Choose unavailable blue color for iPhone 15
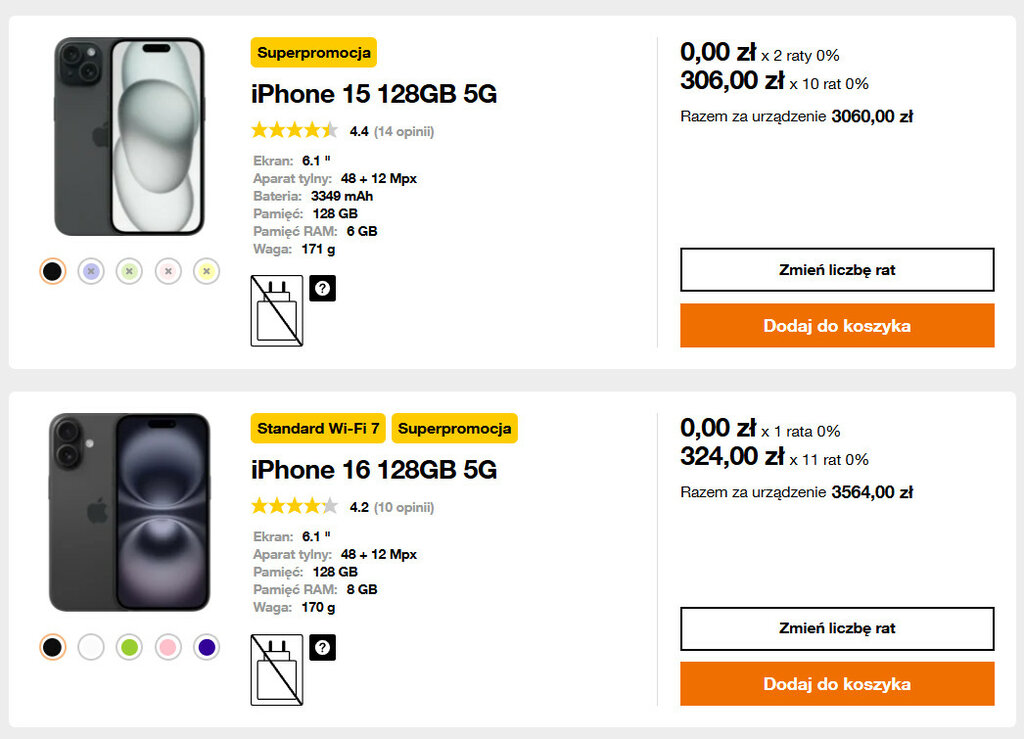This screenshot has height=739, width=1024. tap(91, 271)
